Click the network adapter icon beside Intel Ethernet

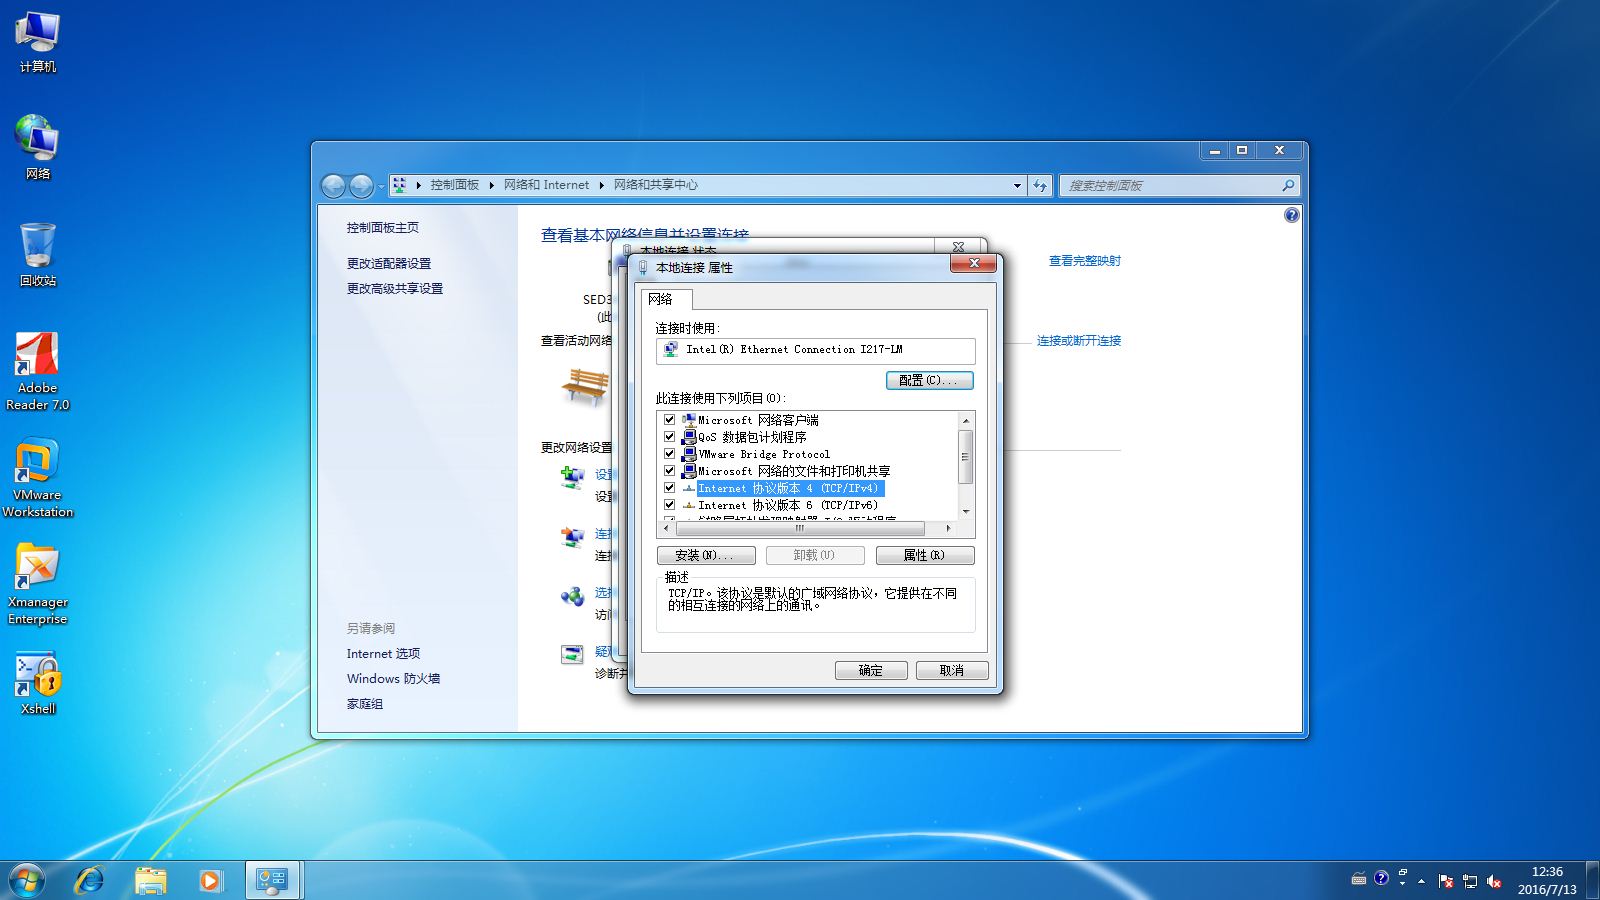(x=670, y=349)
